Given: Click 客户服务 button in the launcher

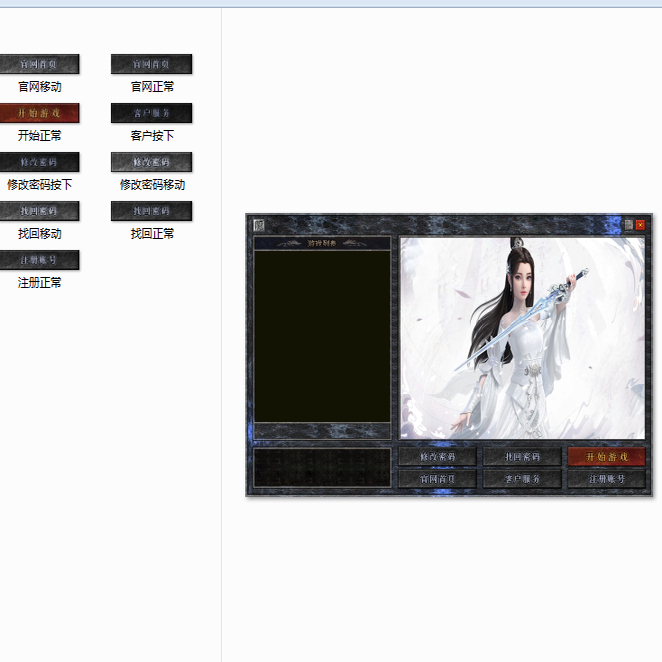Looking at the screenshot, I should click(x=522, y=479).
